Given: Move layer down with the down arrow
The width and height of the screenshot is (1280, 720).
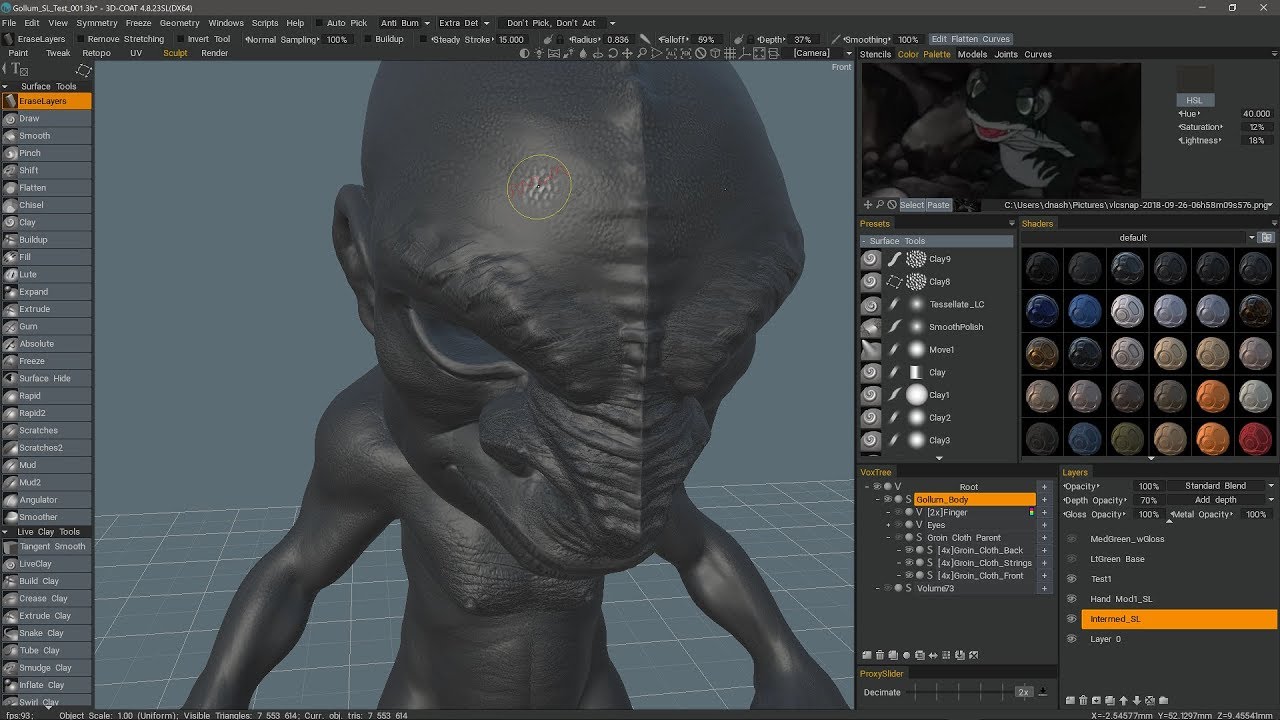Looking at the screenshot, I should click(x=1136, y=700).
